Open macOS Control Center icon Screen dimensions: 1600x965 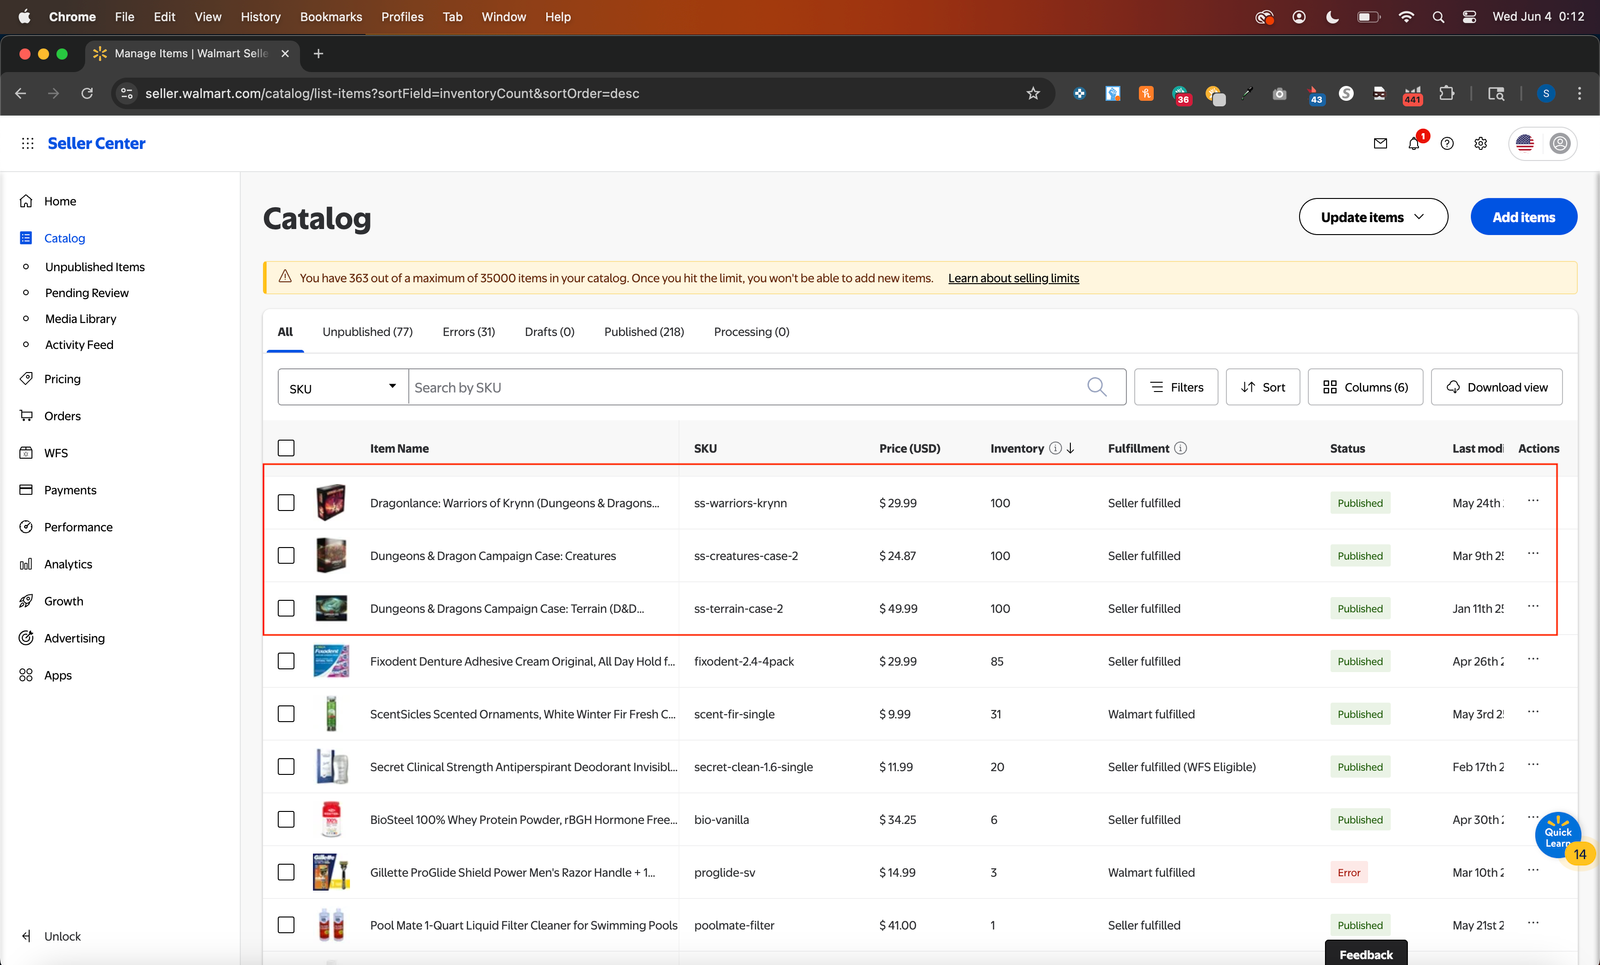tap(1469, 17)
